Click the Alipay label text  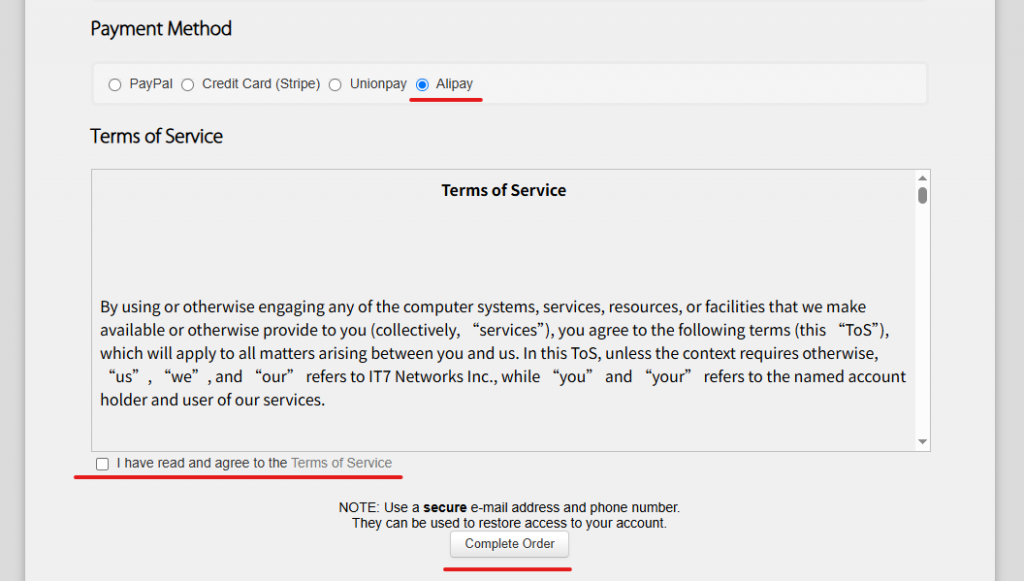click(454, 84)
